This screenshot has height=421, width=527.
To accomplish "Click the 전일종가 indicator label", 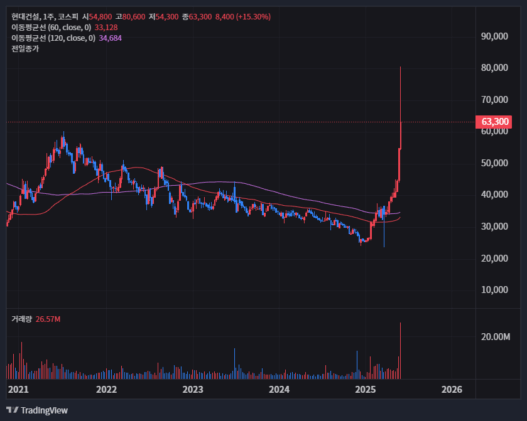I will tap(25, 49).
